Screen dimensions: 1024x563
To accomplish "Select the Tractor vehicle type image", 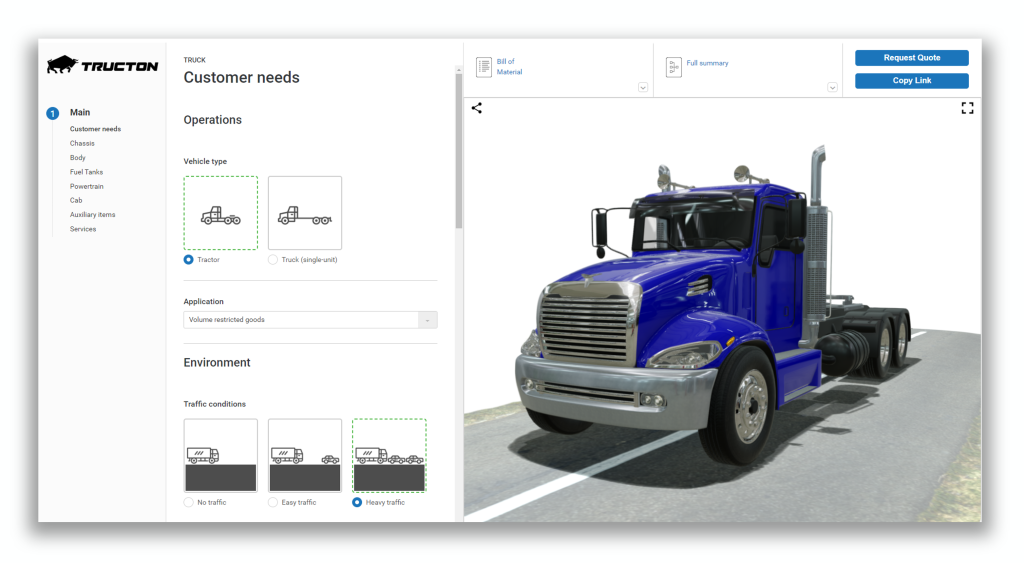I will pos(221,213).
